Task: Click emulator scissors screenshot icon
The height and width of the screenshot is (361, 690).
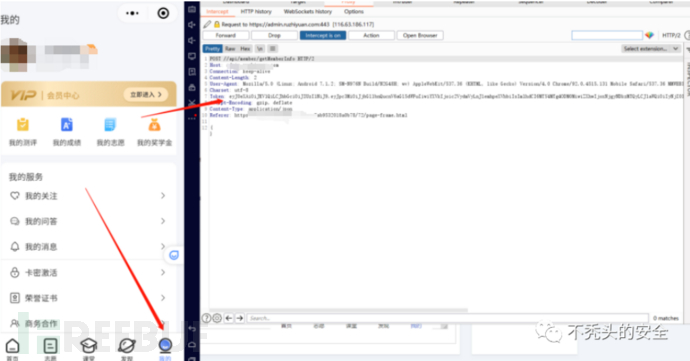Action: (192, 103)
